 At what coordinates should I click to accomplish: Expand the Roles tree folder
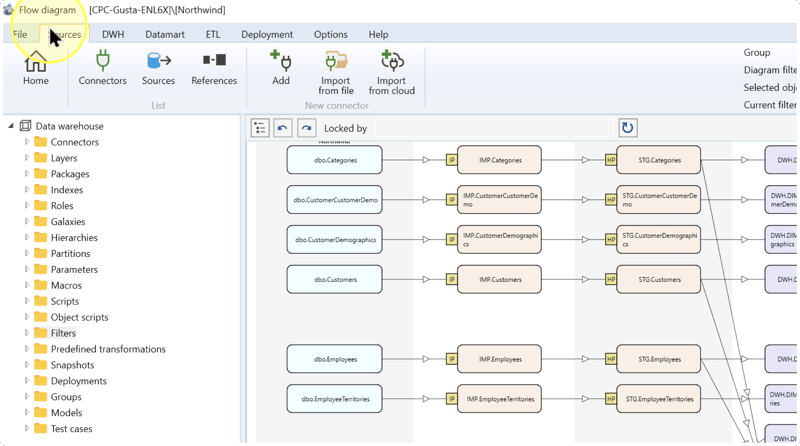coord(27,205)
